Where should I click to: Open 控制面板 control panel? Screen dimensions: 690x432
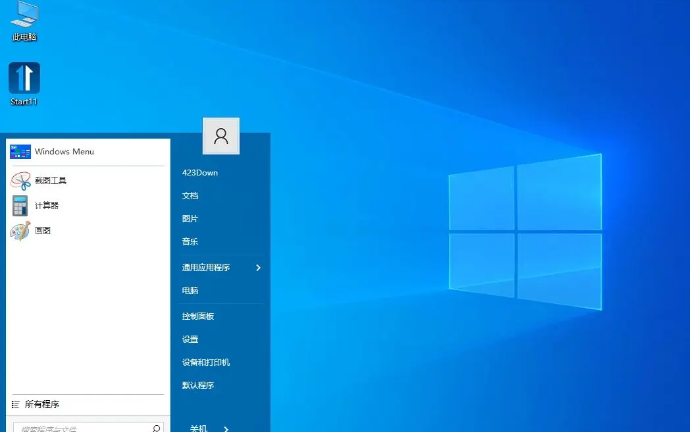tap(198, 316)
